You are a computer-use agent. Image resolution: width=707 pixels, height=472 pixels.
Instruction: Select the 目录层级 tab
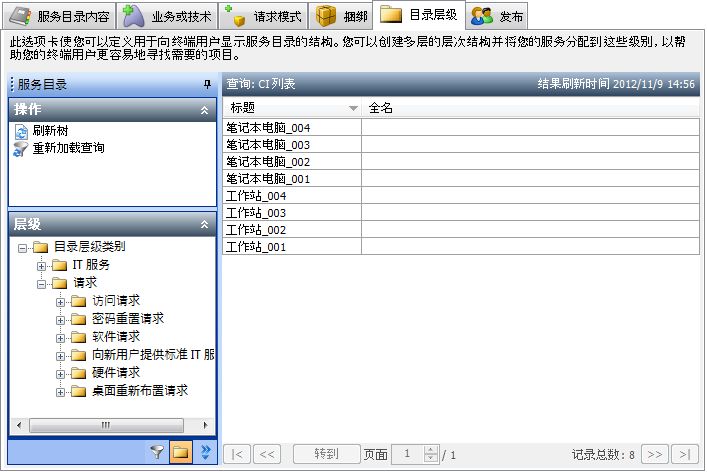pos(419,15)
